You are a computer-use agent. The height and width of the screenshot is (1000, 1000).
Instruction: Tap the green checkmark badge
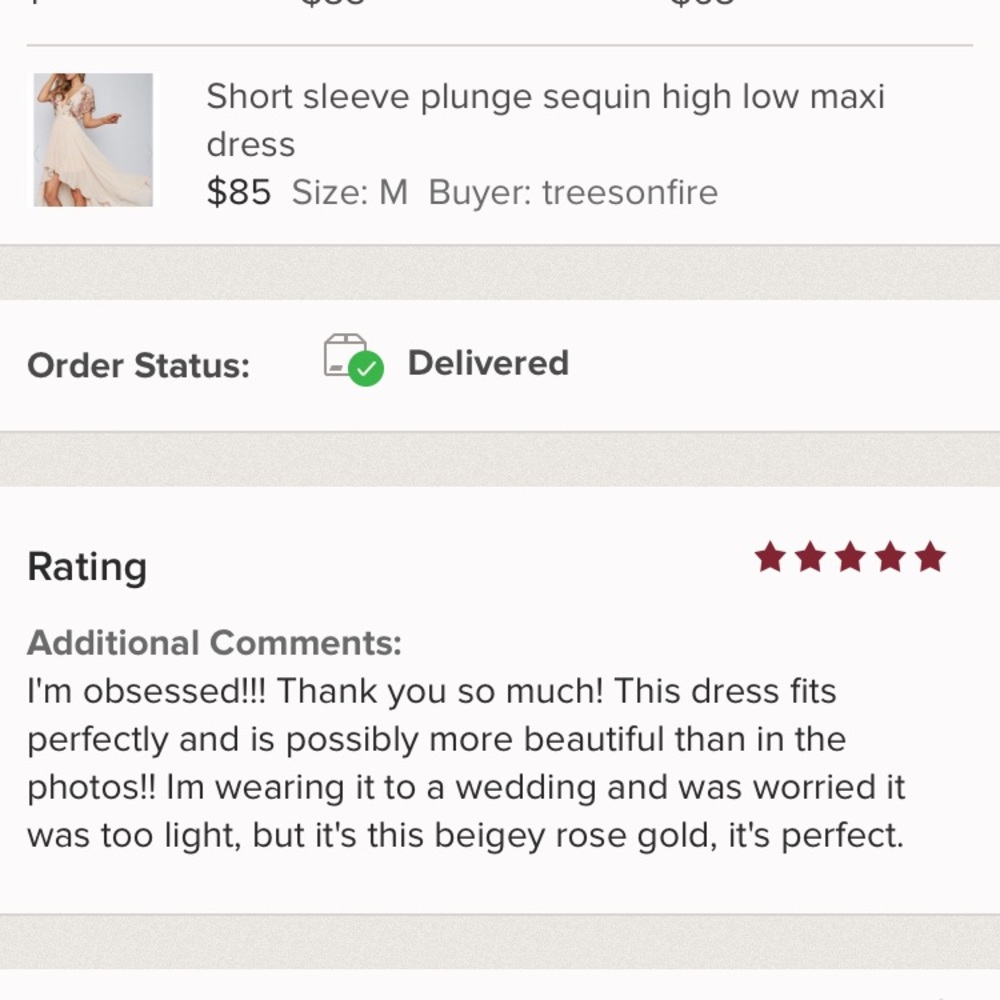click(x=367, y=370)
